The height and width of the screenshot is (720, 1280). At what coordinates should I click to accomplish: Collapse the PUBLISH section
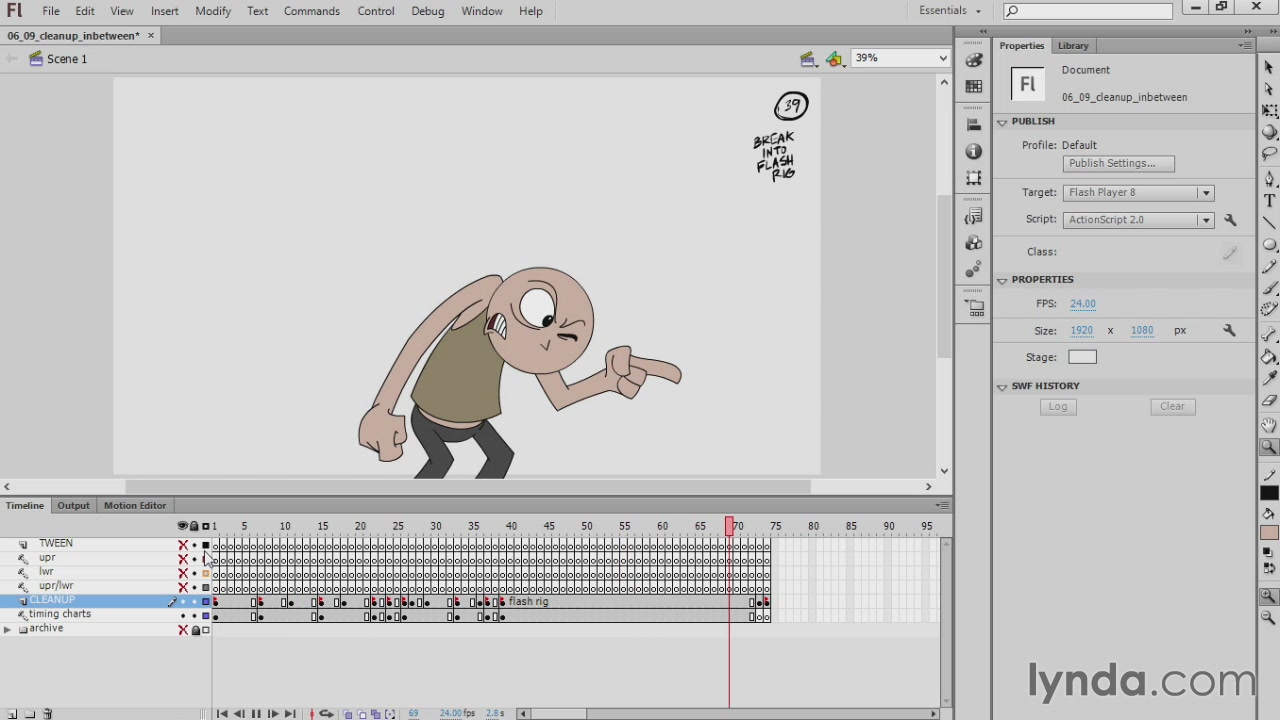(1002, 122)
